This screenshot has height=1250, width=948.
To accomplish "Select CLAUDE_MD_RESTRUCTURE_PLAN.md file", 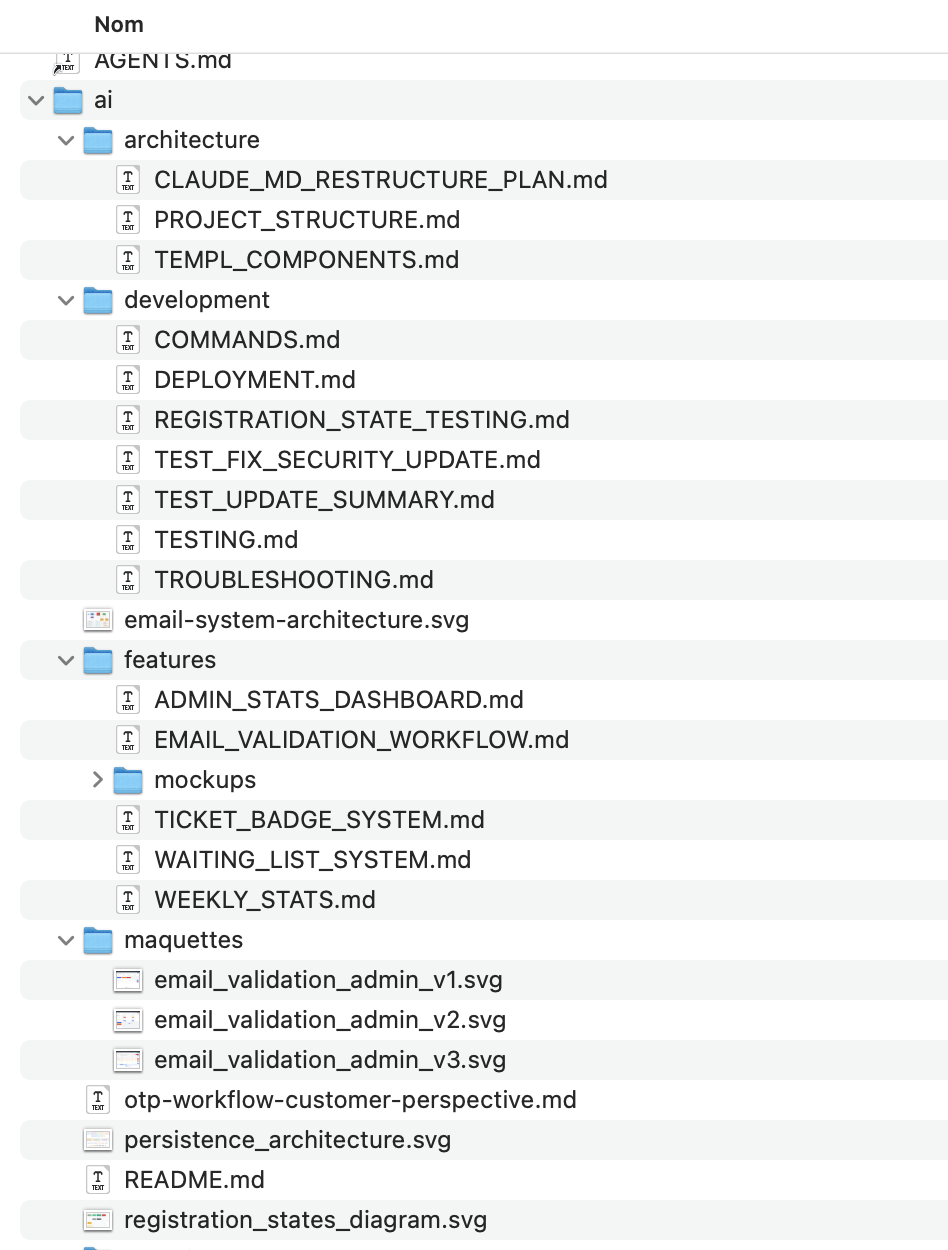I will click(x=380, y=180).
